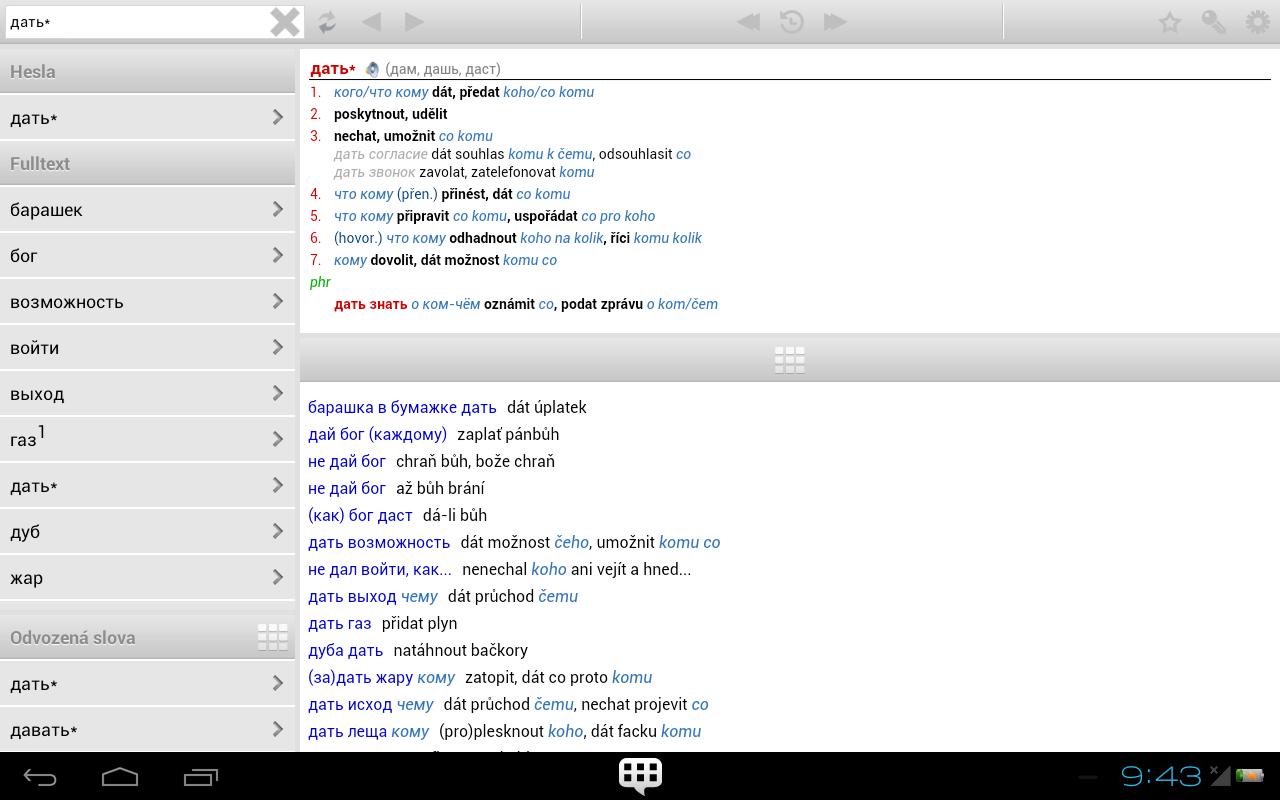The width and height of the screenshot is (1280, 800).
Task: Expand chevron of давать* row
Action: click(278, 729)
